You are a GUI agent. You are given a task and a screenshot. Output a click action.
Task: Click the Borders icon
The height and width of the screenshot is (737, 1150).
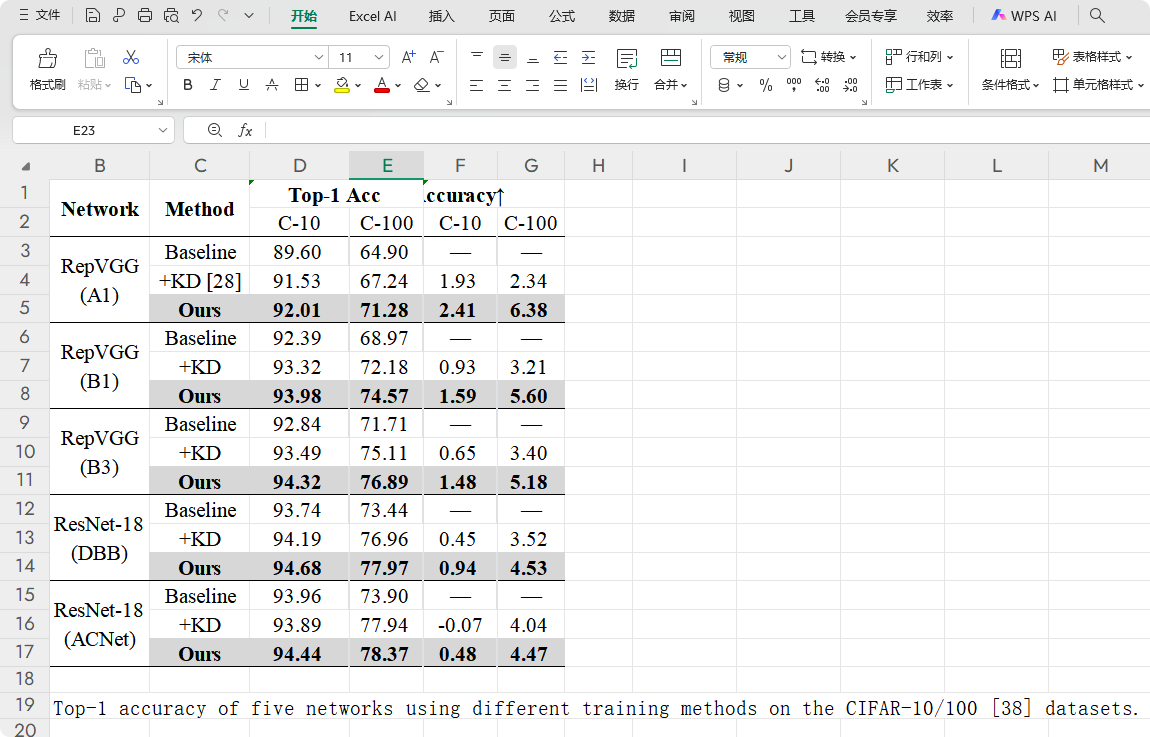click(x=301, y=85)
